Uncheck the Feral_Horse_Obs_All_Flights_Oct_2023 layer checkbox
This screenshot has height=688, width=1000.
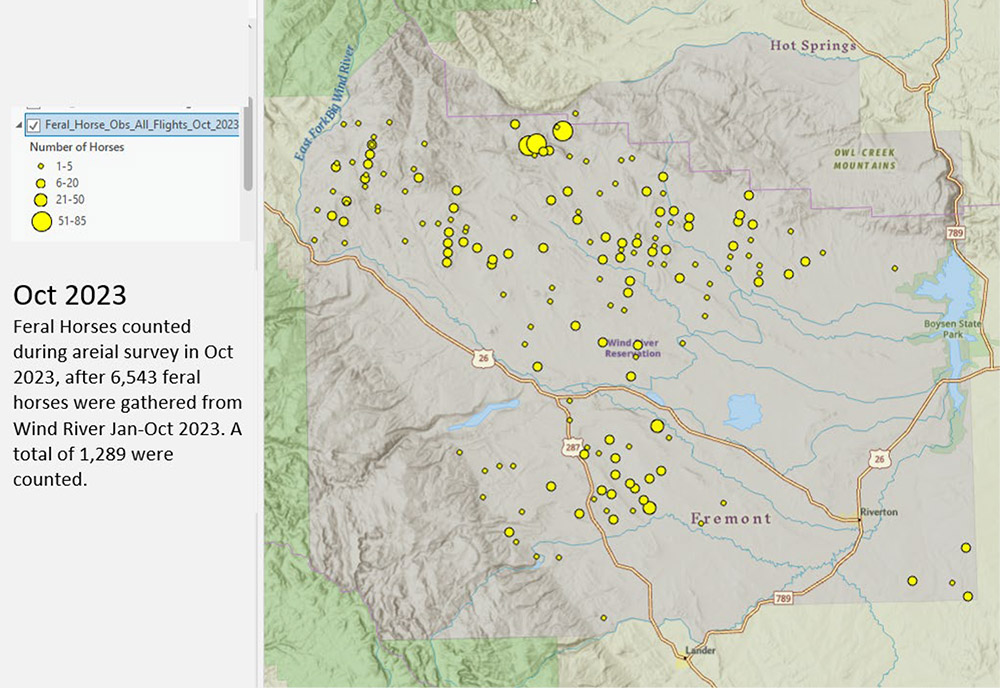point(34,125)
